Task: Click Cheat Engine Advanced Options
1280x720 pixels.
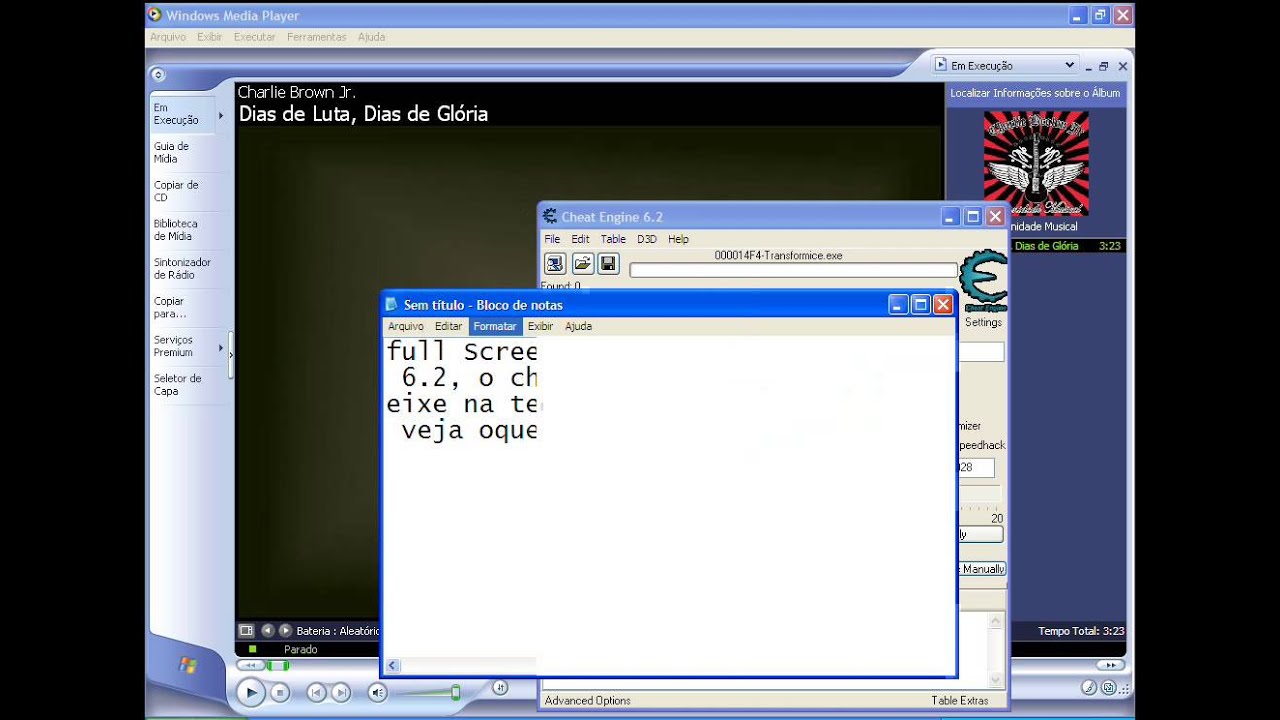Action: click(x=588, y=701)
